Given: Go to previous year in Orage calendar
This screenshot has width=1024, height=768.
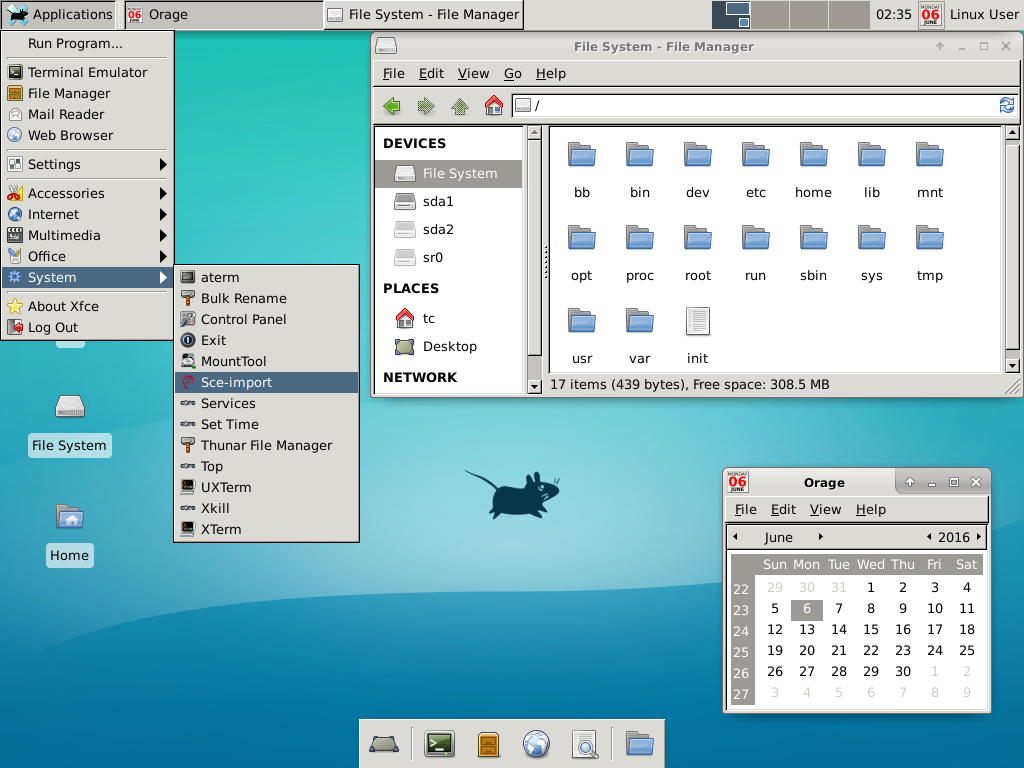Looking at the screenshot, I should tap(929, 537).
